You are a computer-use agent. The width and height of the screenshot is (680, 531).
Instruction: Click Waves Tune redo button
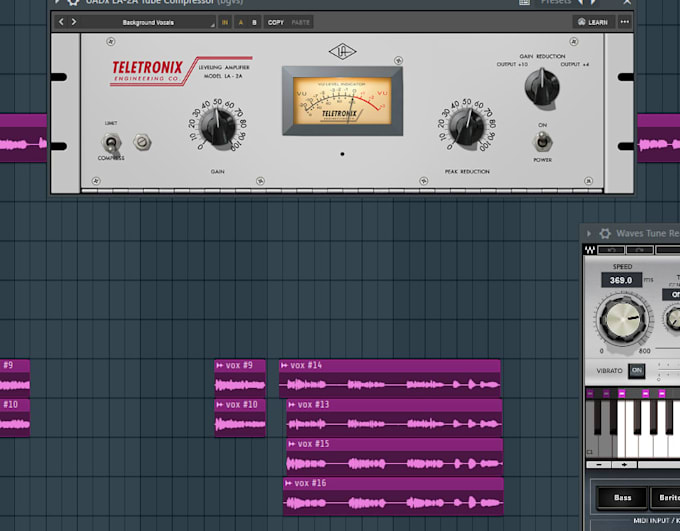(640, 250)
